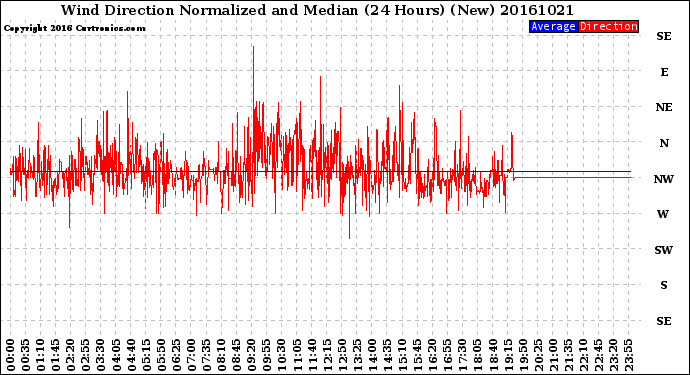Click the chart title text
690x375 pixels.
point(317,10)
